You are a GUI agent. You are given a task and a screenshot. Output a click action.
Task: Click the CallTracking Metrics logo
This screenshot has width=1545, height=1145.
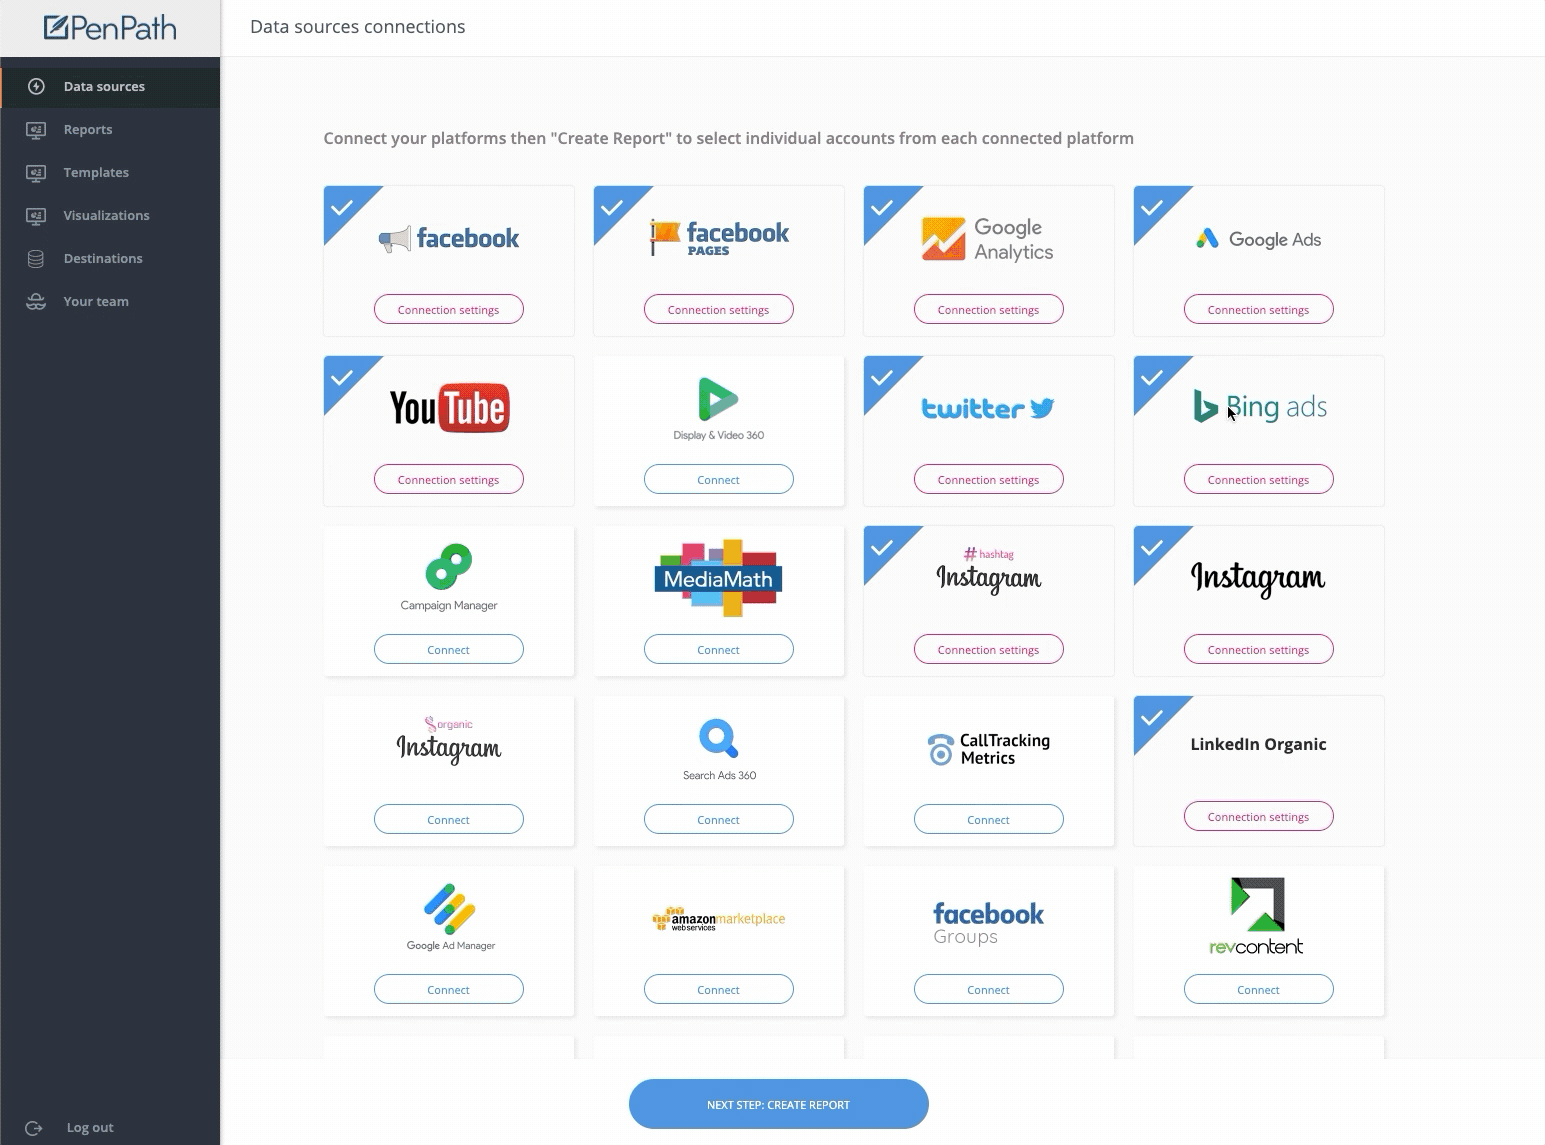pyautogui.click(x=988, y=749)
